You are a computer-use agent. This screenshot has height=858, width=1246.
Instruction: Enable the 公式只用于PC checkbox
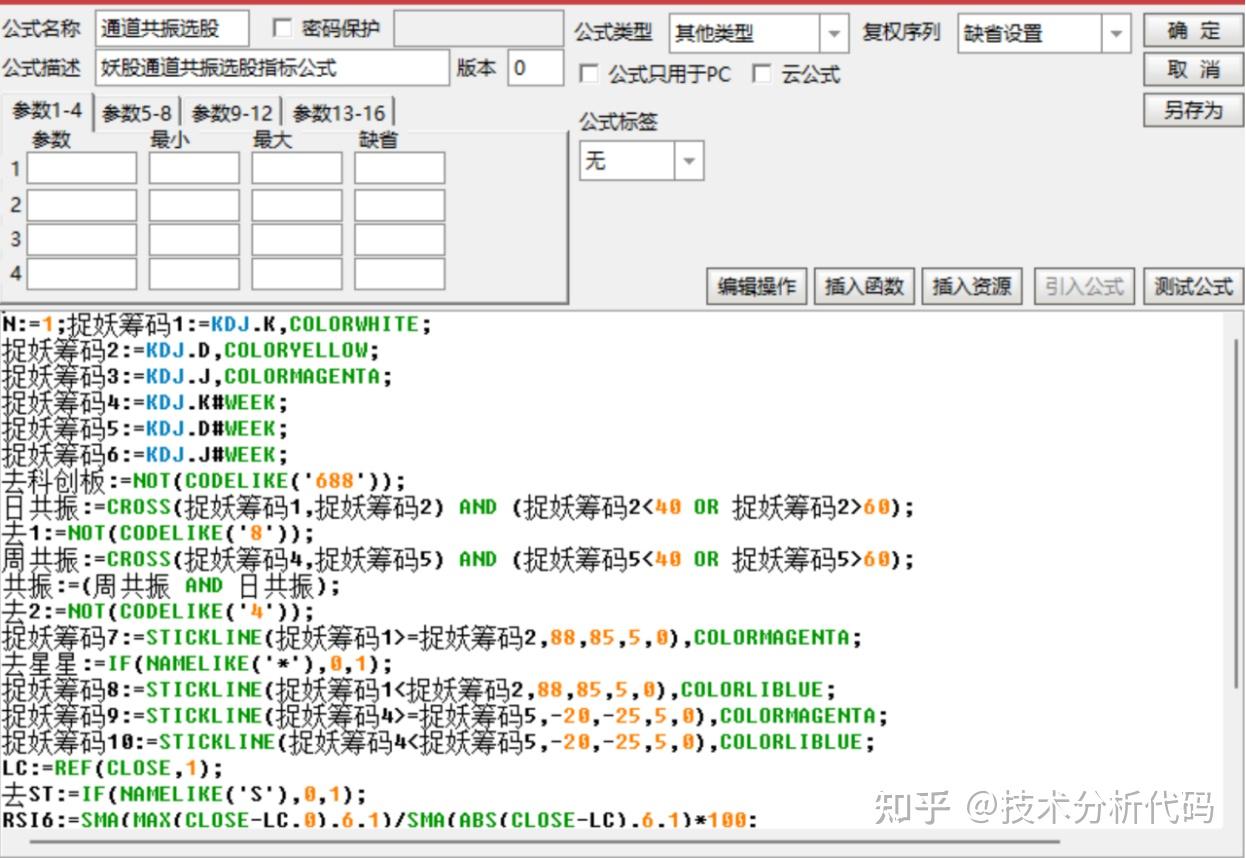point(589,74)
